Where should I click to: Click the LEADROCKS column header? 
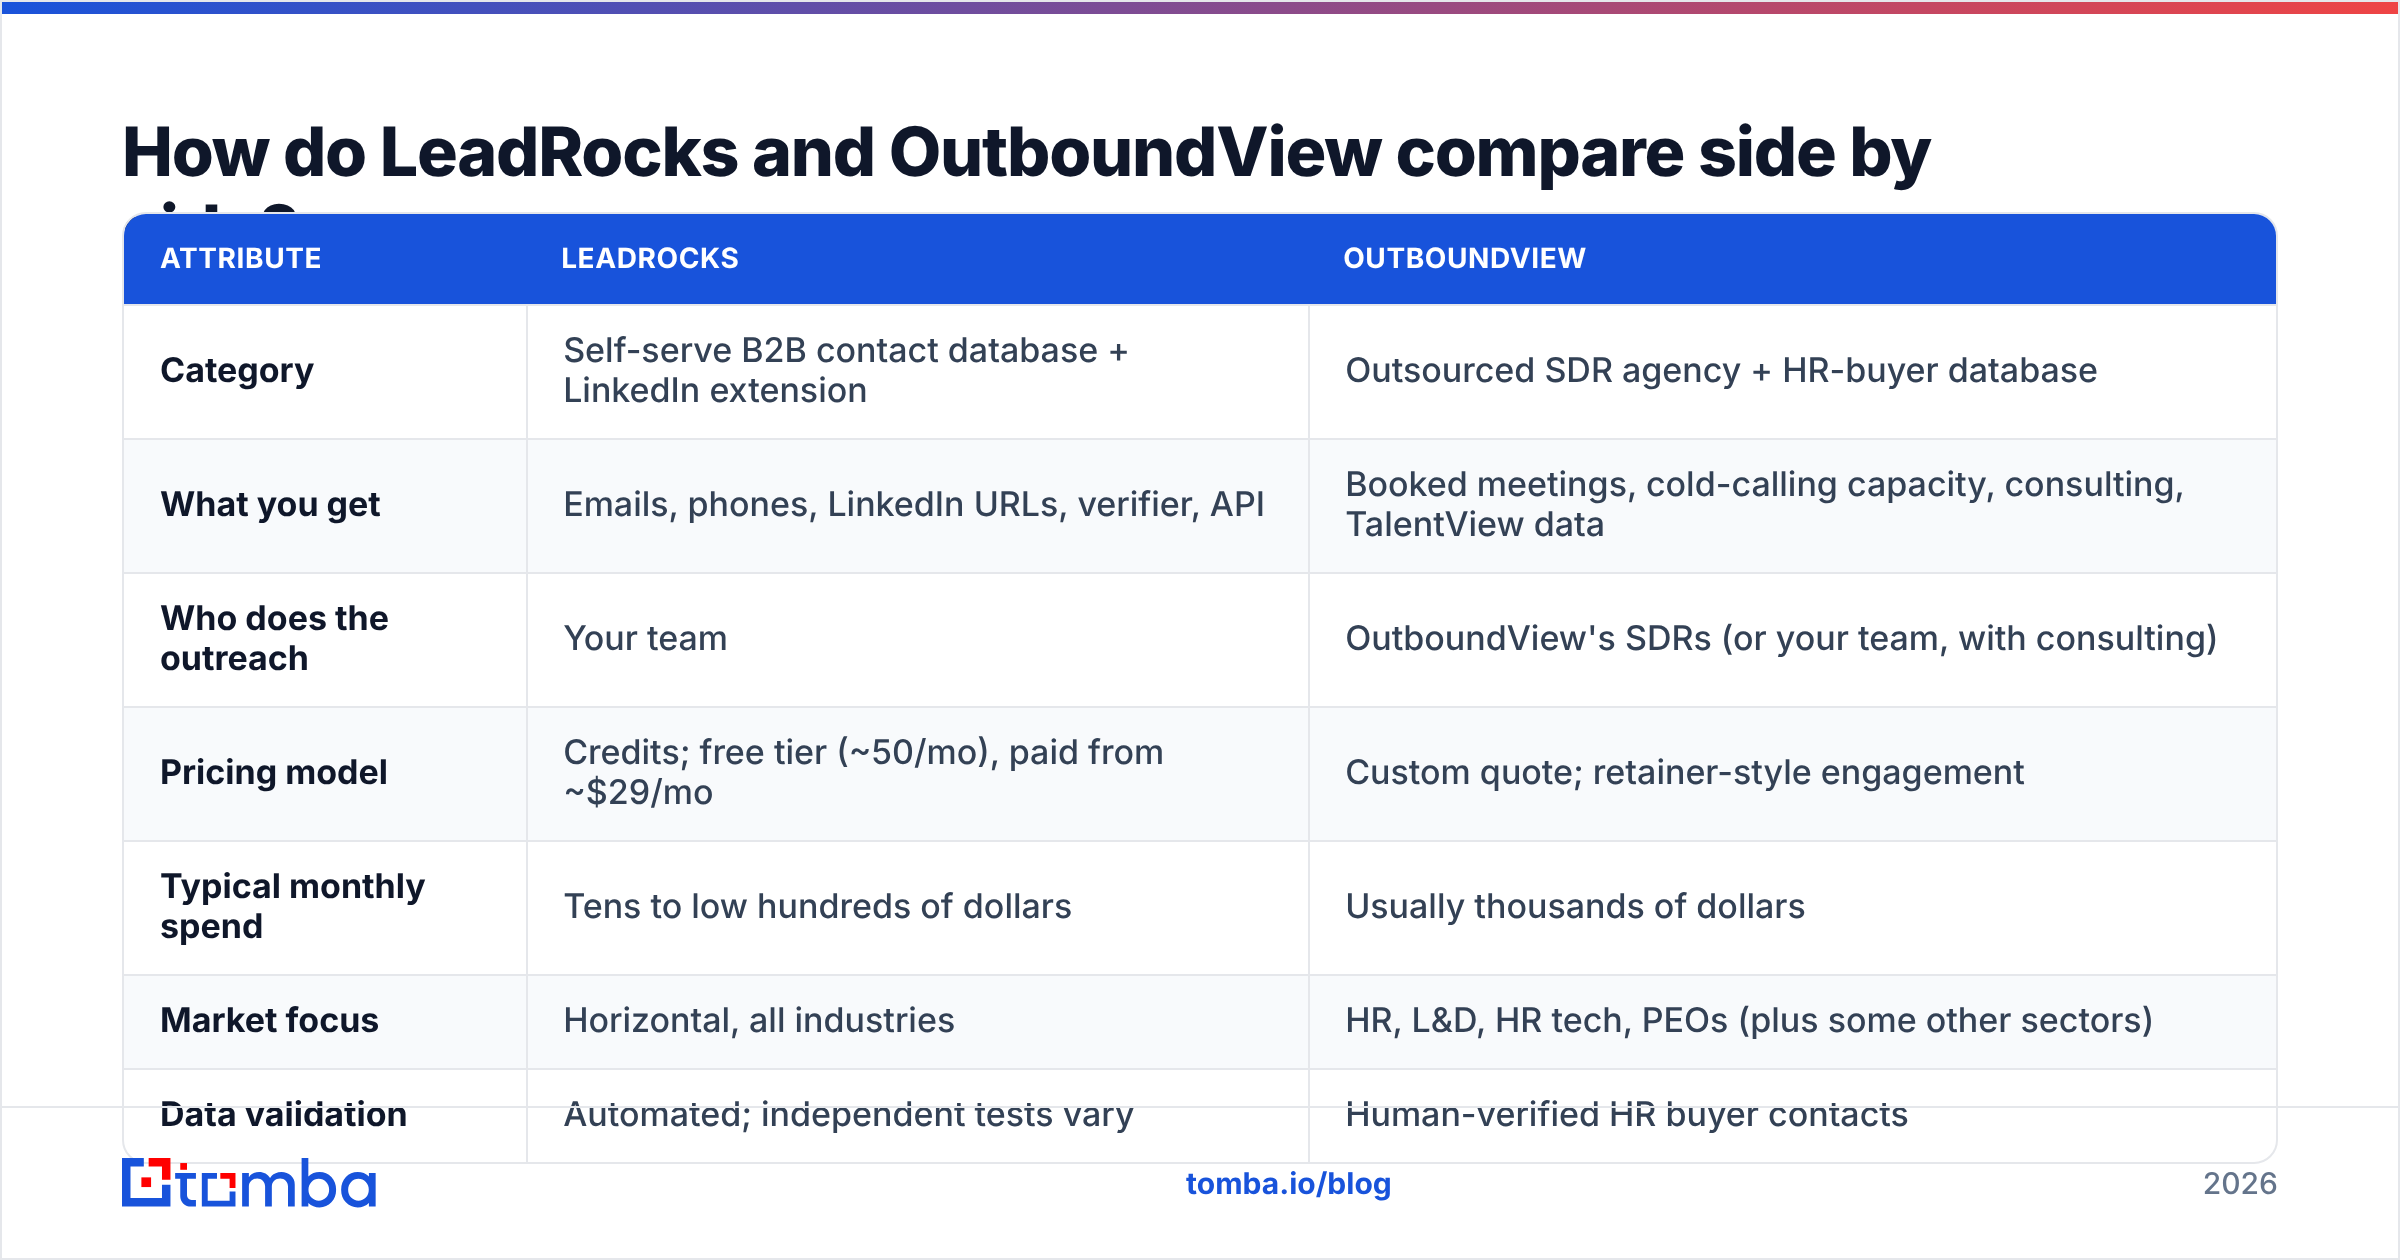coord(650,258)
